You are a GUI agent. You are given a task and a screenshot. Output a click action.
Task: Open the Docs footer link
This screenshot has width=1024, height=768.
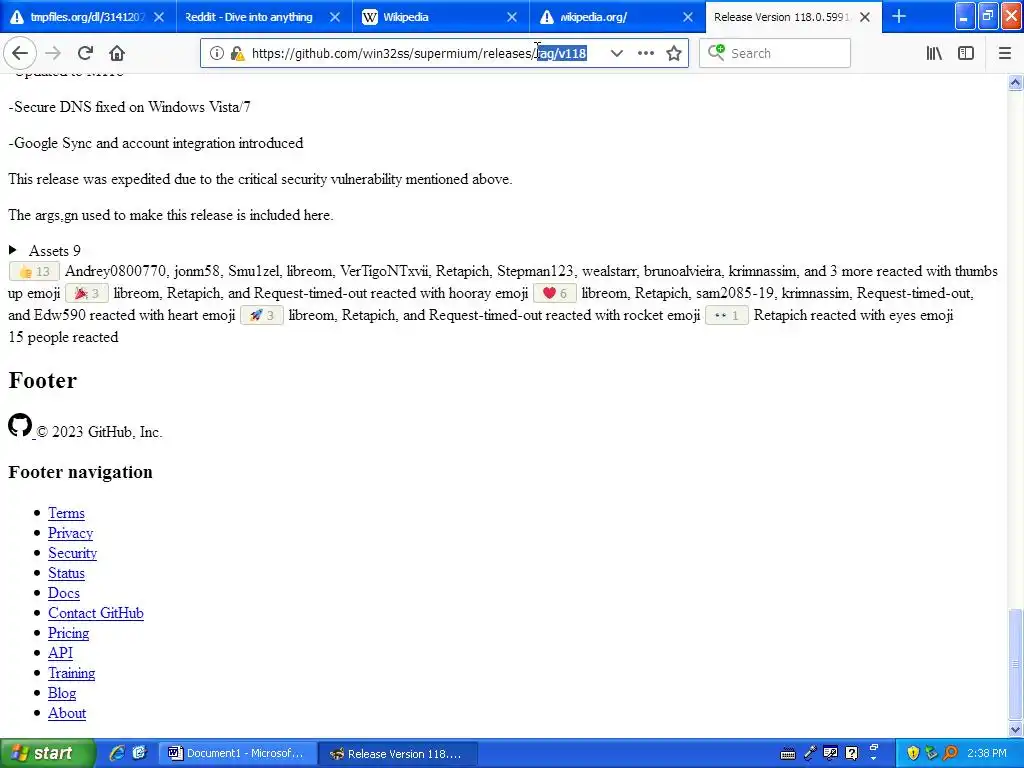[64, 593]
